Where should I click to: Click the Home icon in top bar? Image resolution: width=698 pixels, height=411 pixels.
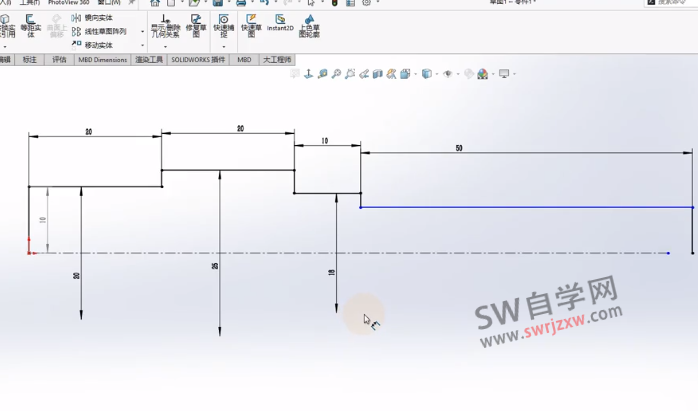tap(154, 3)
